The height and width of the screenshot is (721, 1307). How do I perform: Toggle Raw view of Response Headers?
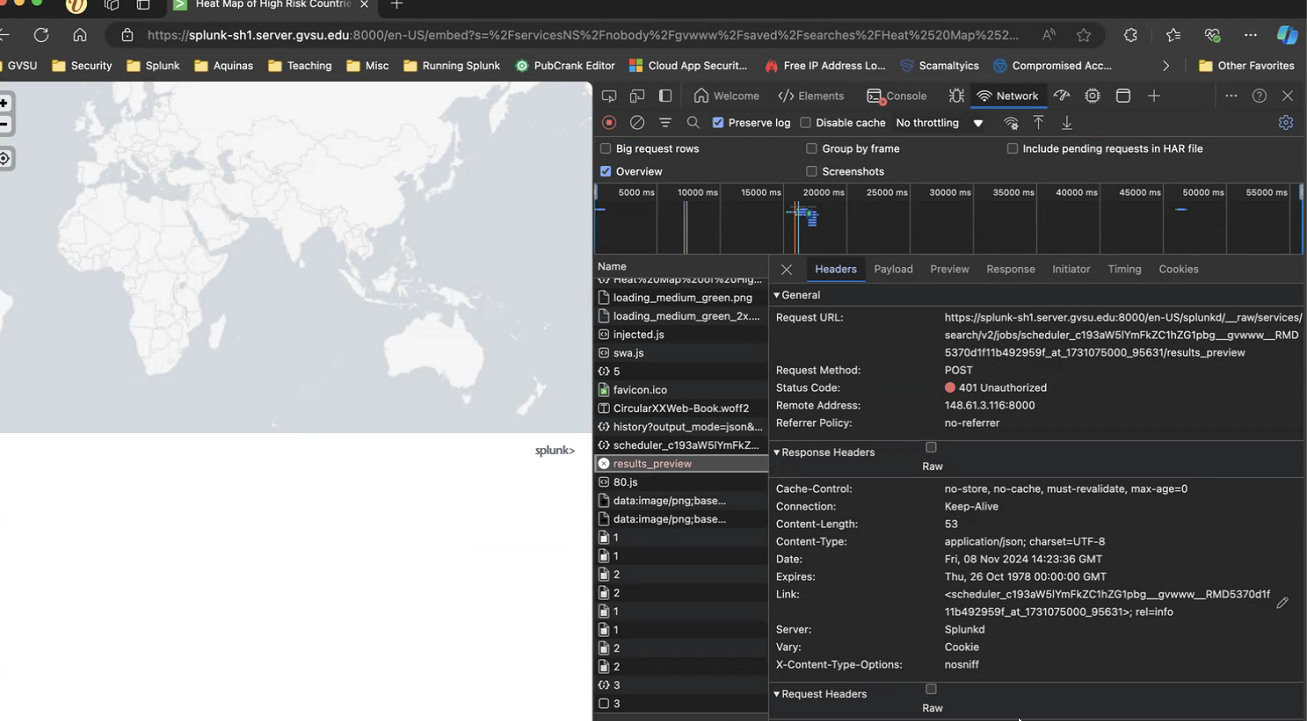(x=931, y=447)
